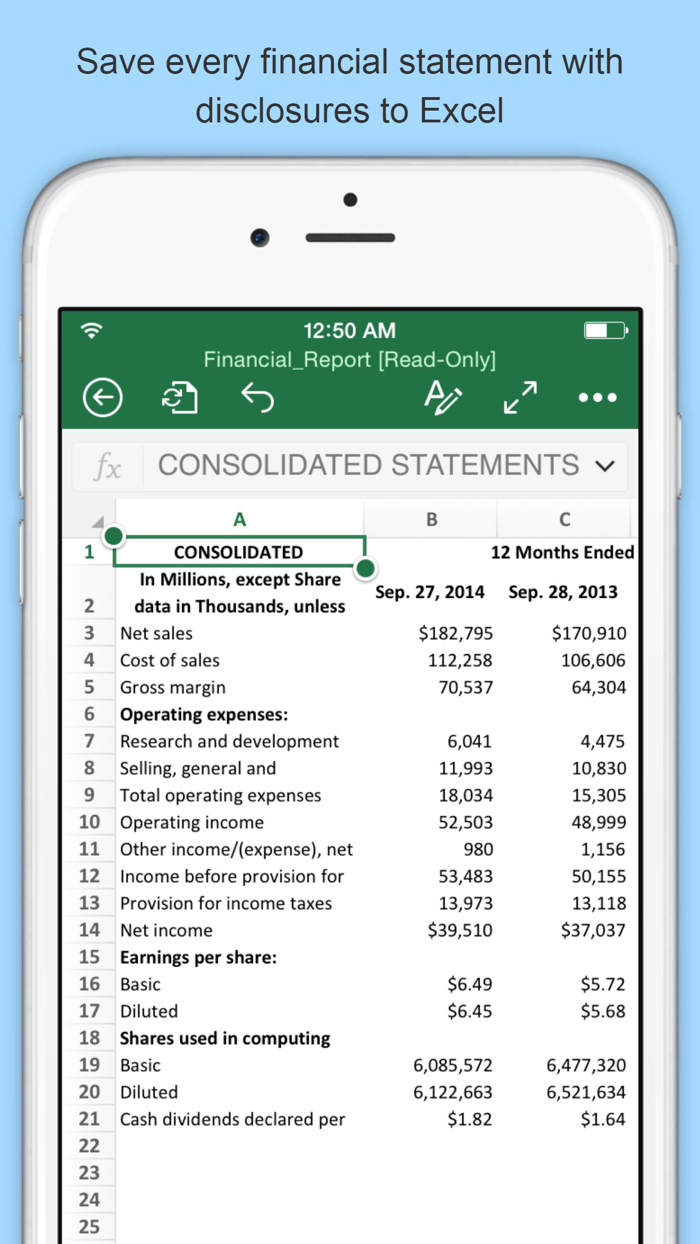Tap the Financial_Report [Read-Only] title
This screenshot has height=1244, width=700.
coord(349,360)
